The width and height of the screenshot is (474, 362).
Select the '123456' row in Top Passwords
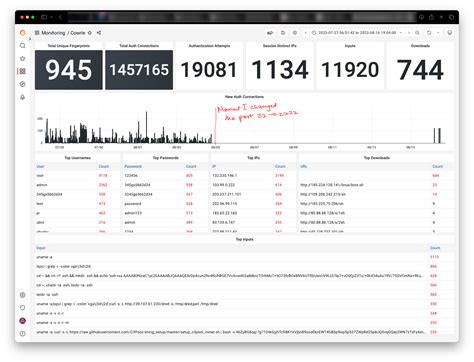pos(166,175)
